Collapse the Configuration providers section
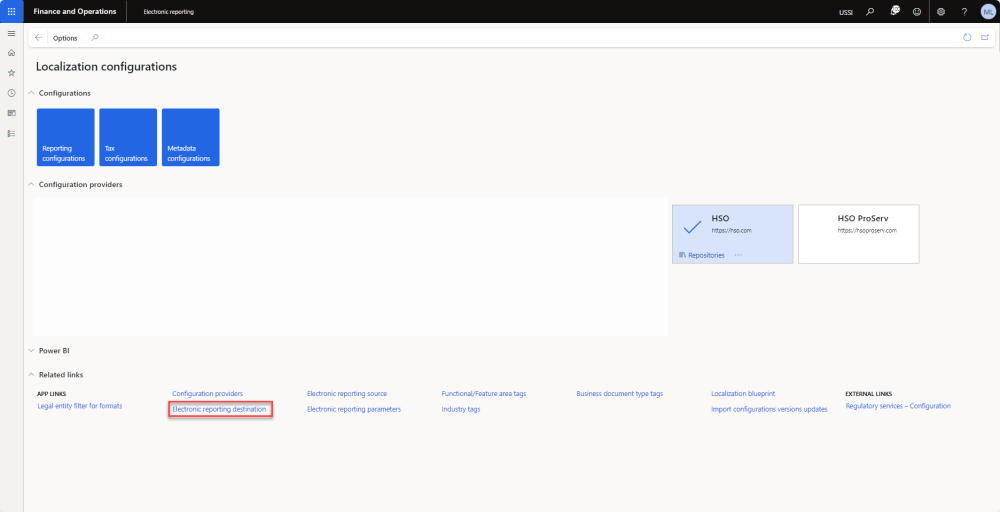 (x=31, y=184)
